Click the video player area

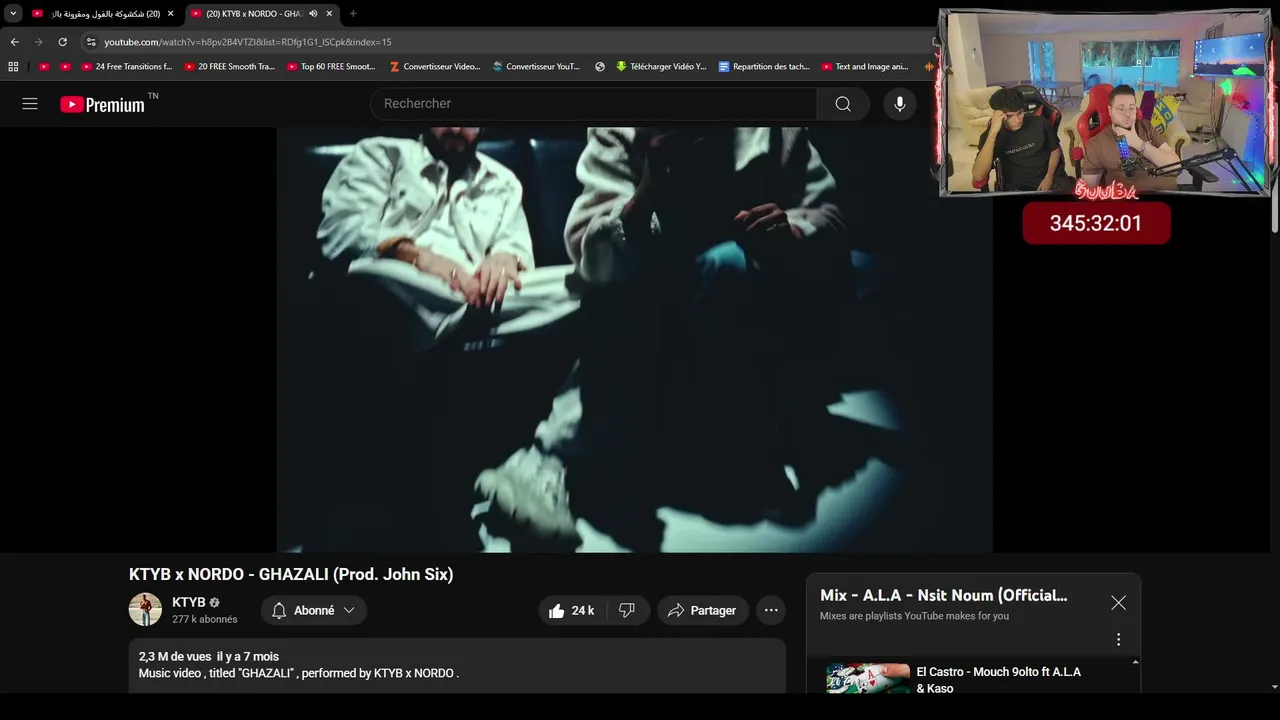tap(634, 340)
